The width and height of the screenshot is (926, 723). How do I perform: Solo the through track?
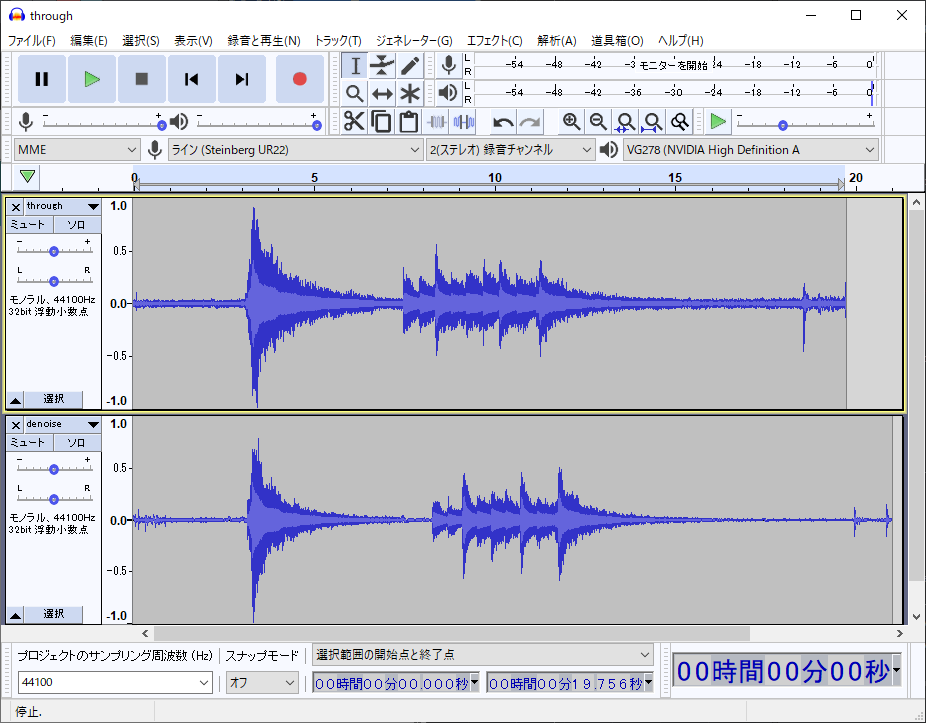77,225
